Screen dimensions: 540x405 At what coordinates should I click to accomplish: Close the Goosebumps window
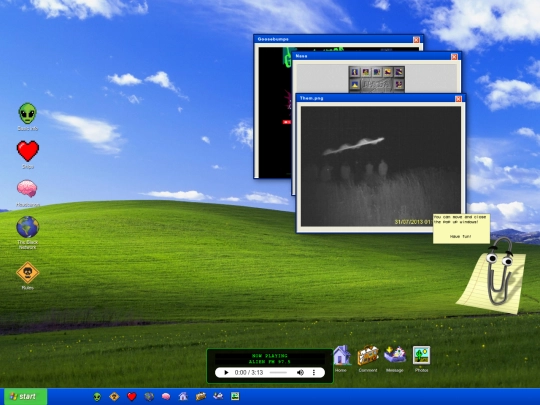click(x=416, y=40)
